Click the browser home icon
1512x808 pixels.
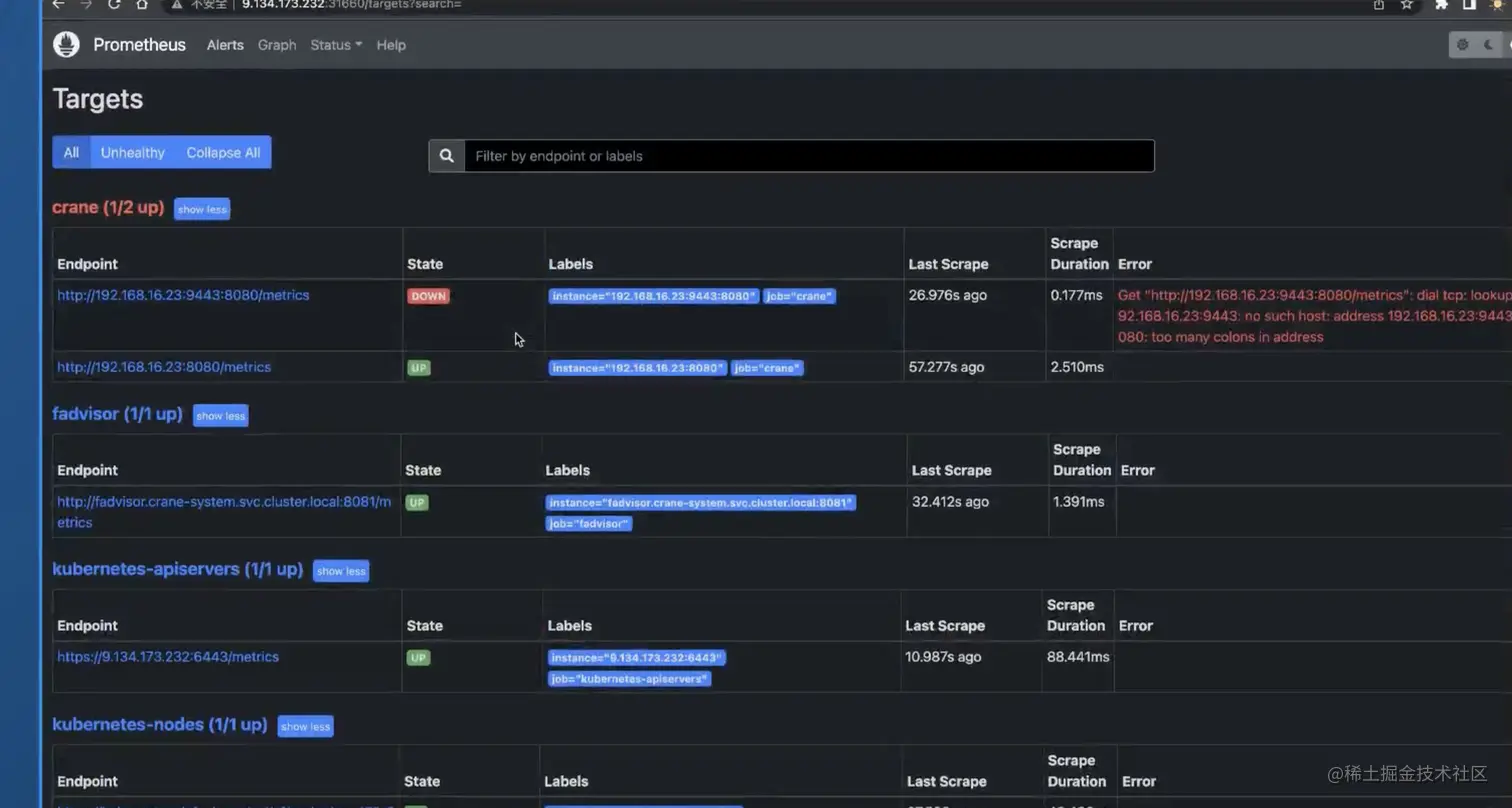142,4
